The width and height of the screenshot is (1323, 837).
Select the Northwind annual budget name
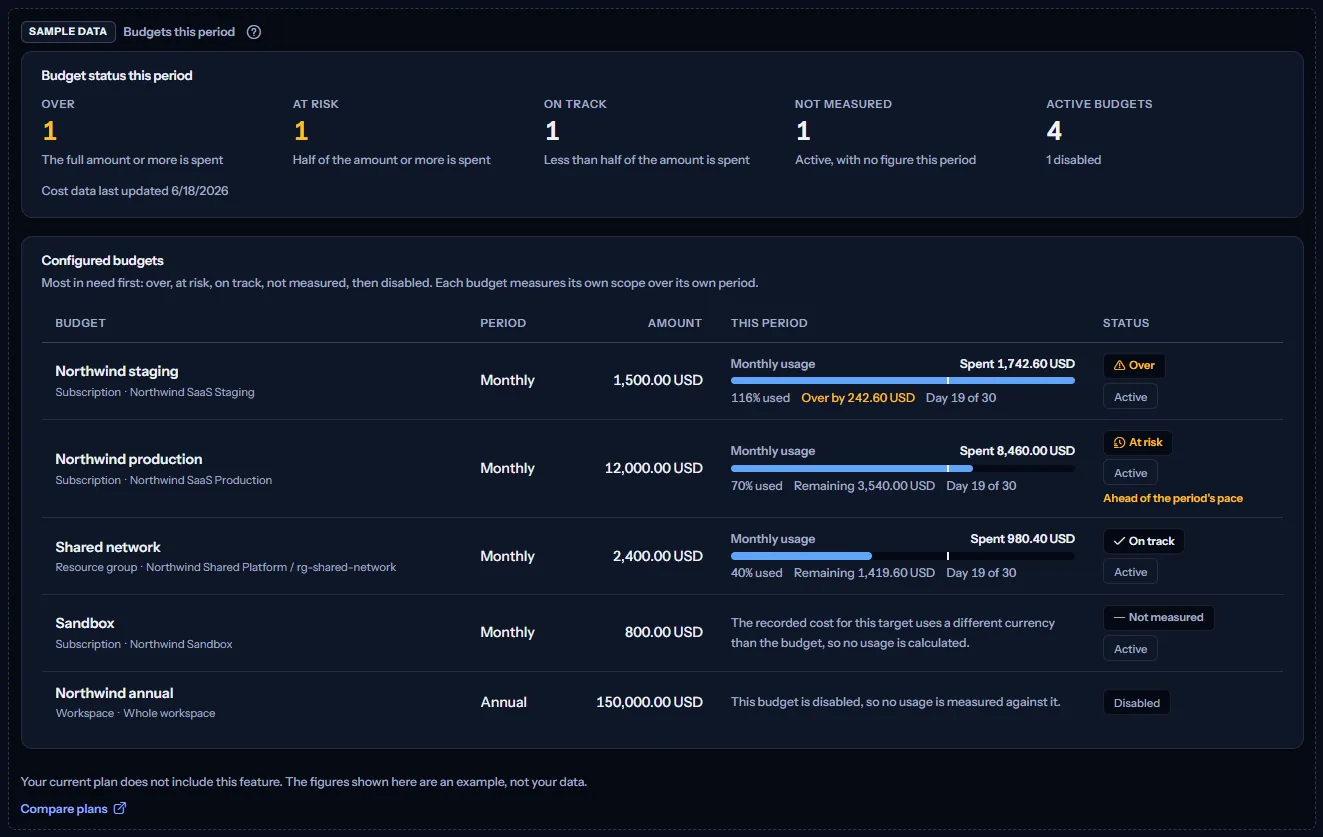(114, 693)
